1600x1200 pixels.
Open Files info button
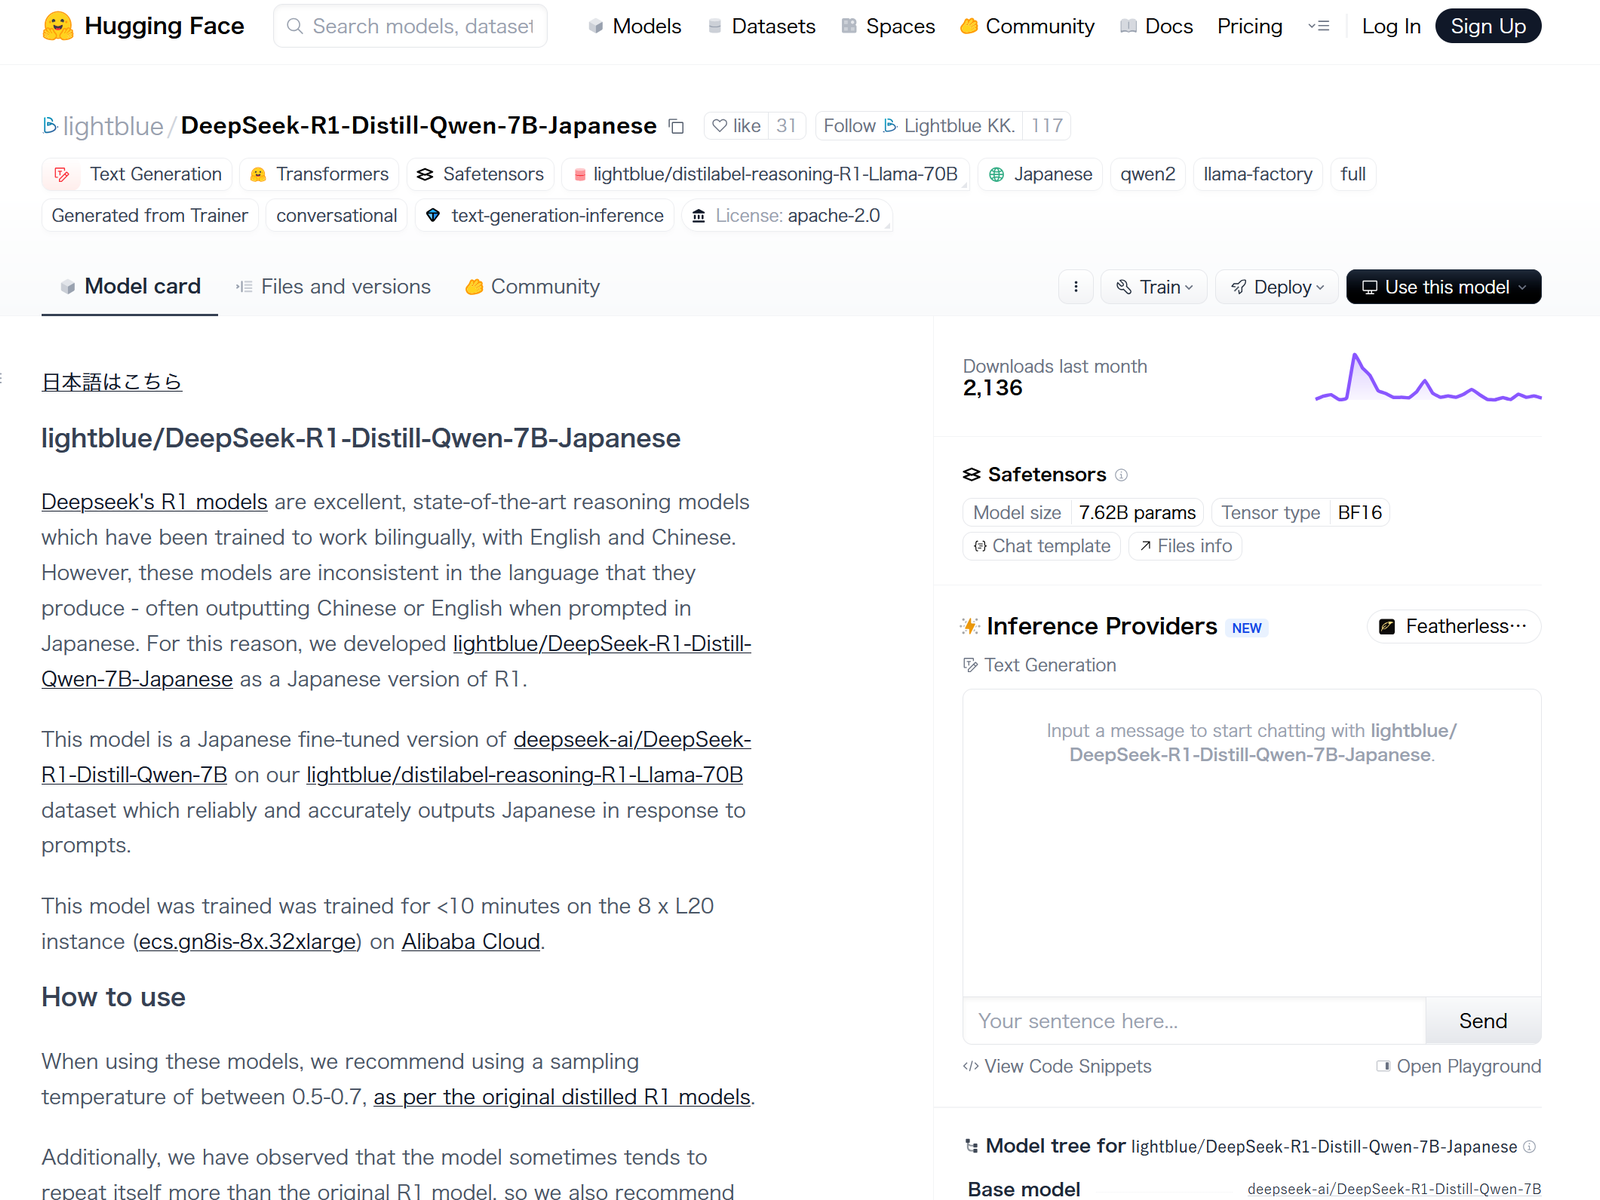1185,546
